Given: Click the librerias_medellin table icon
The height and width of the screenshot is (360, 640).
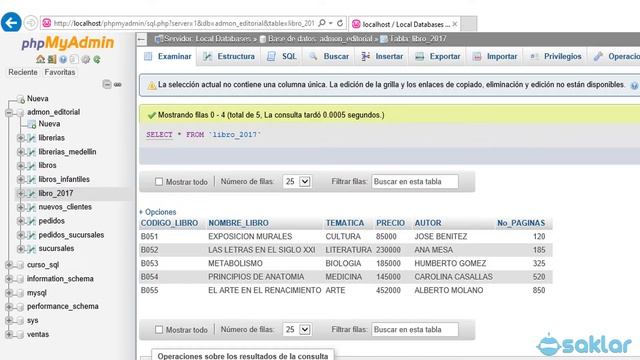Looking at the screenshot, I should (x=31, y=152).
